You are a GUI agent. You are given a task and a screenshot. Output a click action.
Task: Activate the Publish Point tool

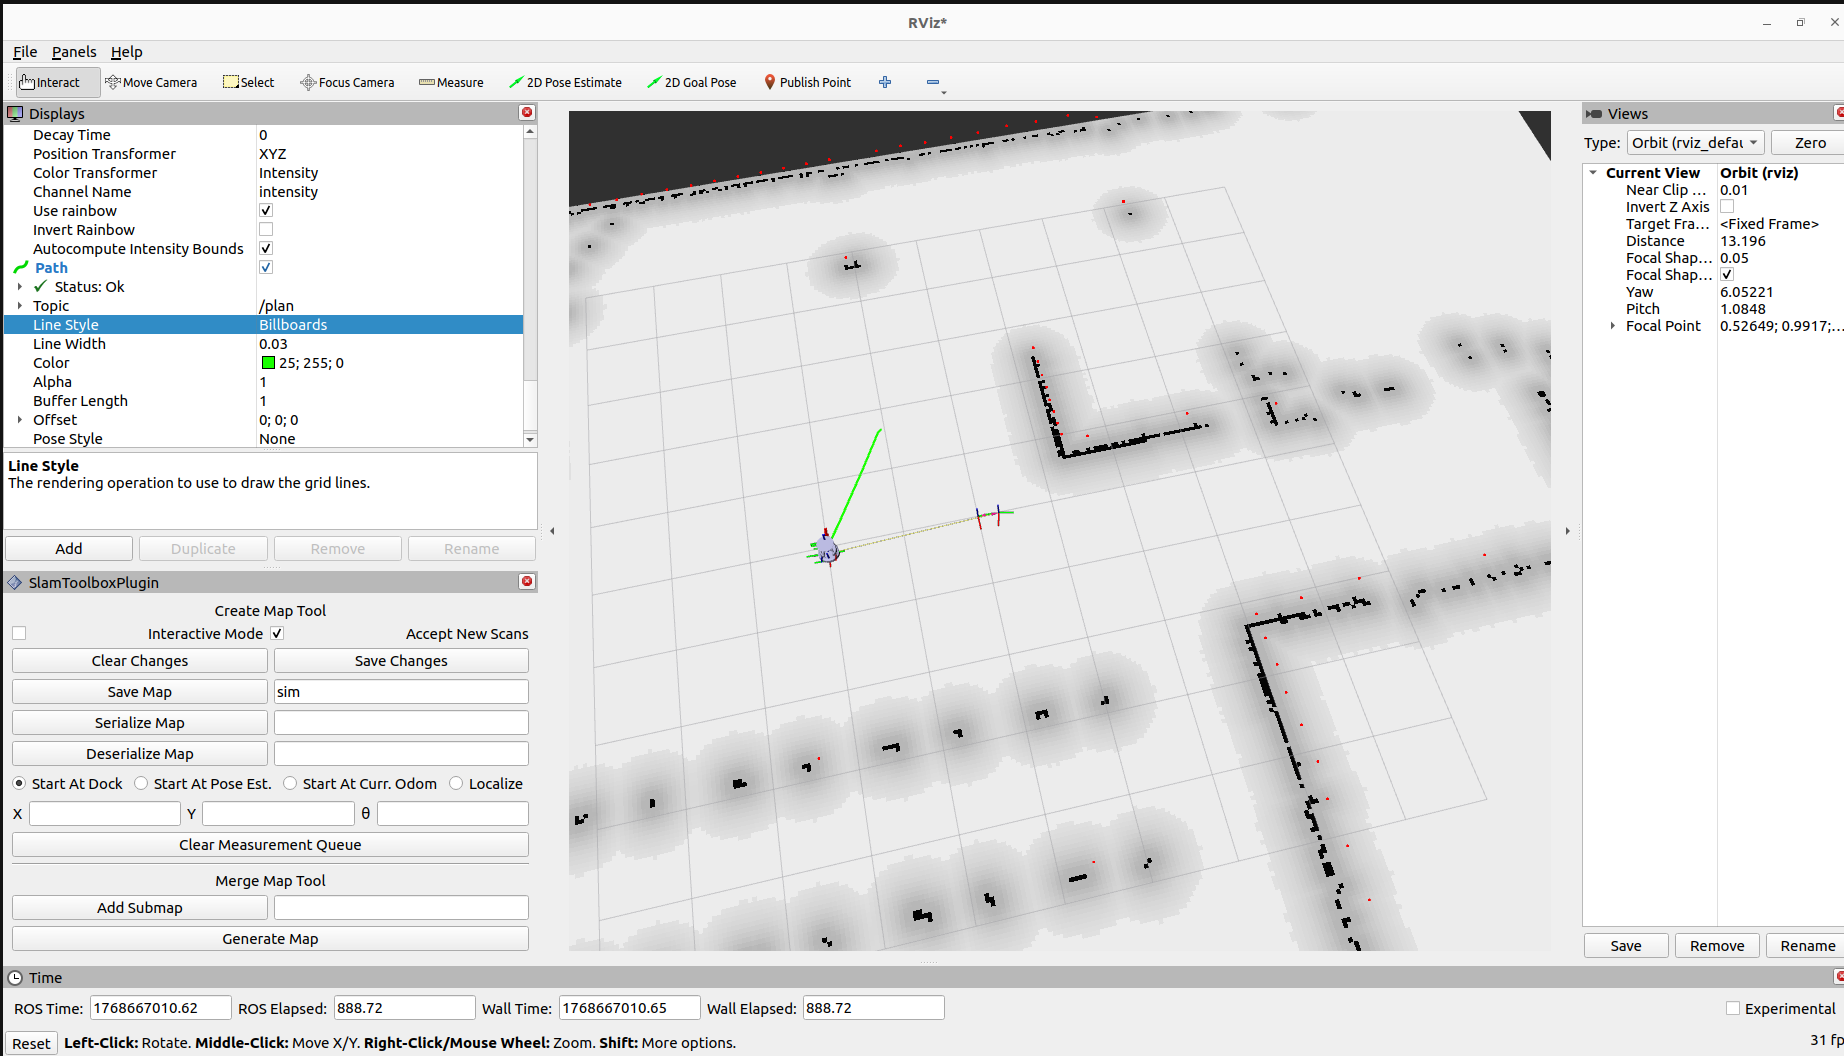[807, 82]
